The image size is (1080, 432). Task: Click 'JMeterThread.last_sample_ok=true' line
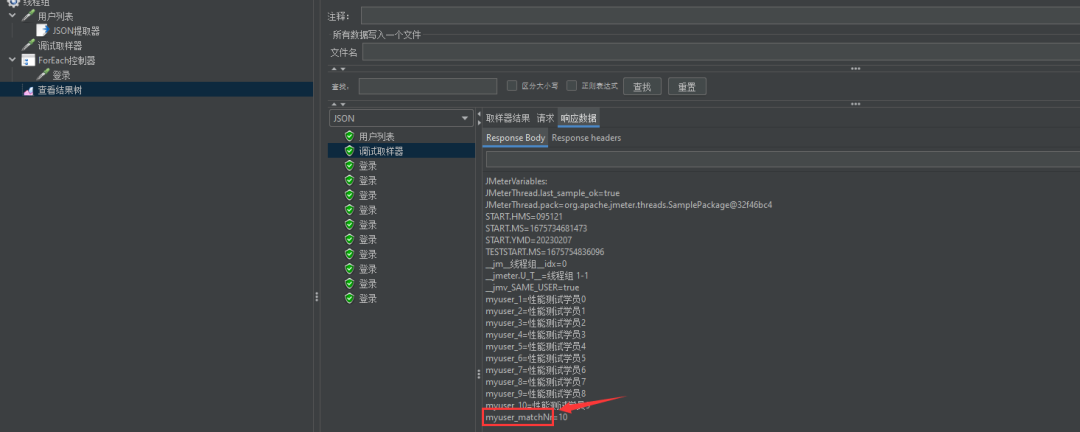552,193
